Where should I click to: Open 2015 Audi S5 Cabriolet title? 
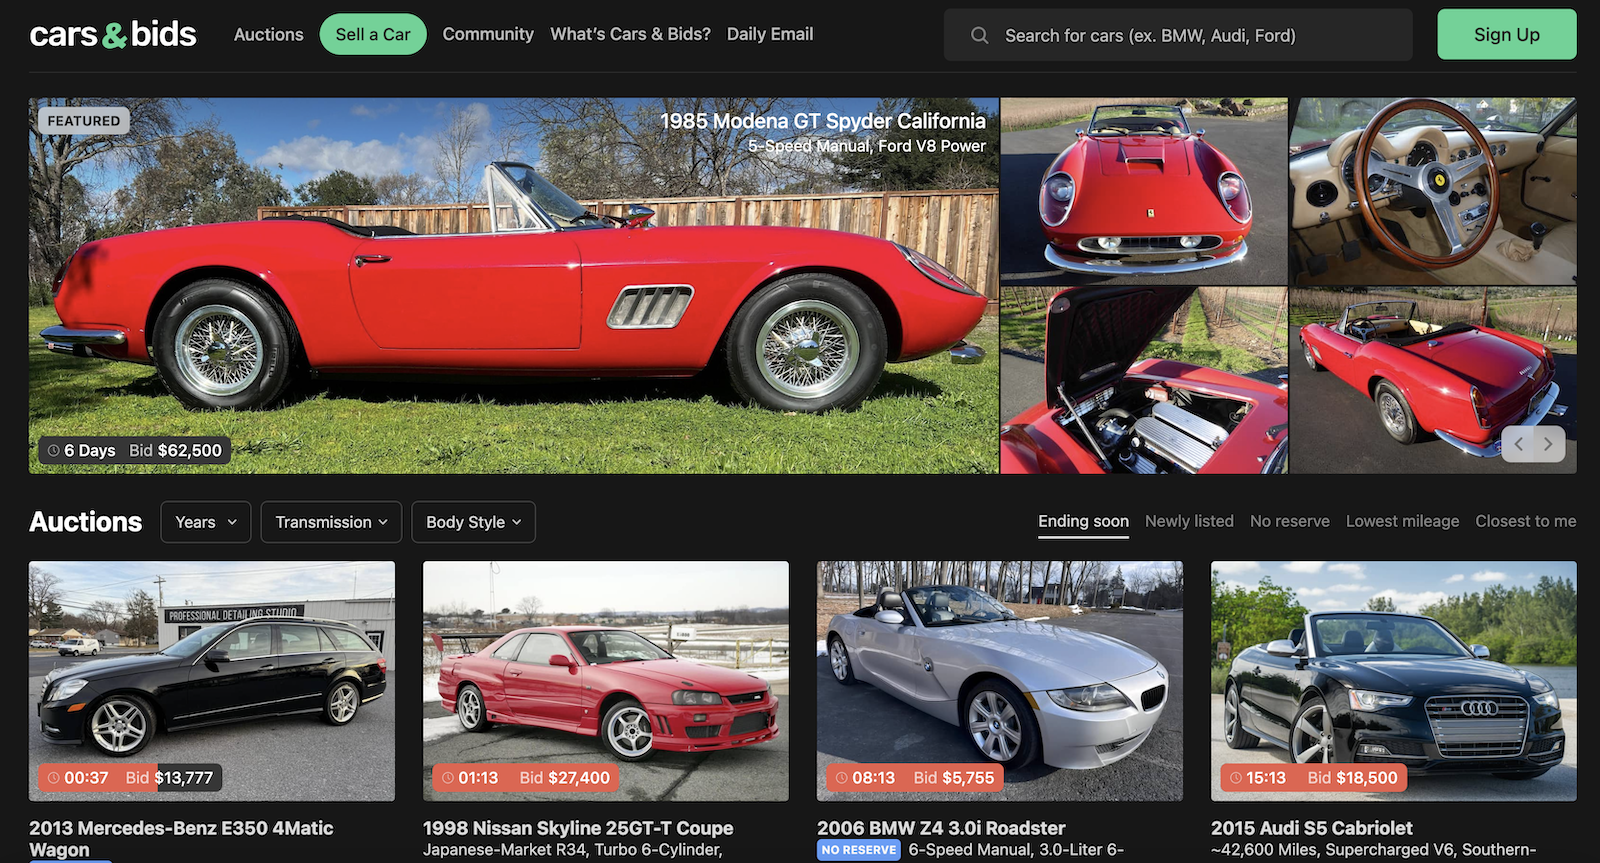click(1312, 828)
